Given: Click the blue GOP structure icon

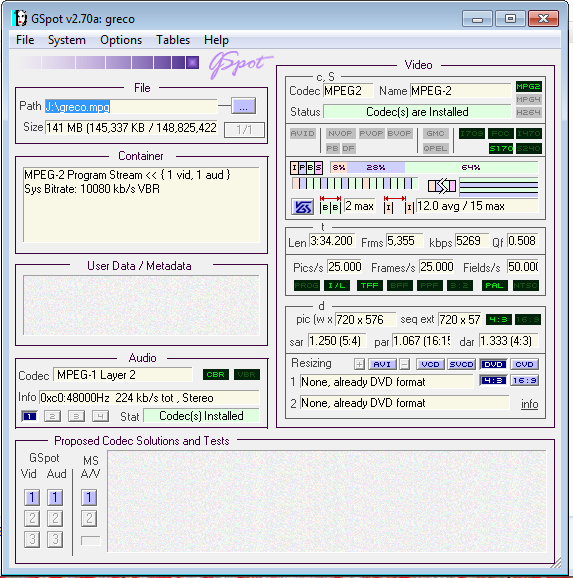Looking at the screenshot, I should coord(302,207).
